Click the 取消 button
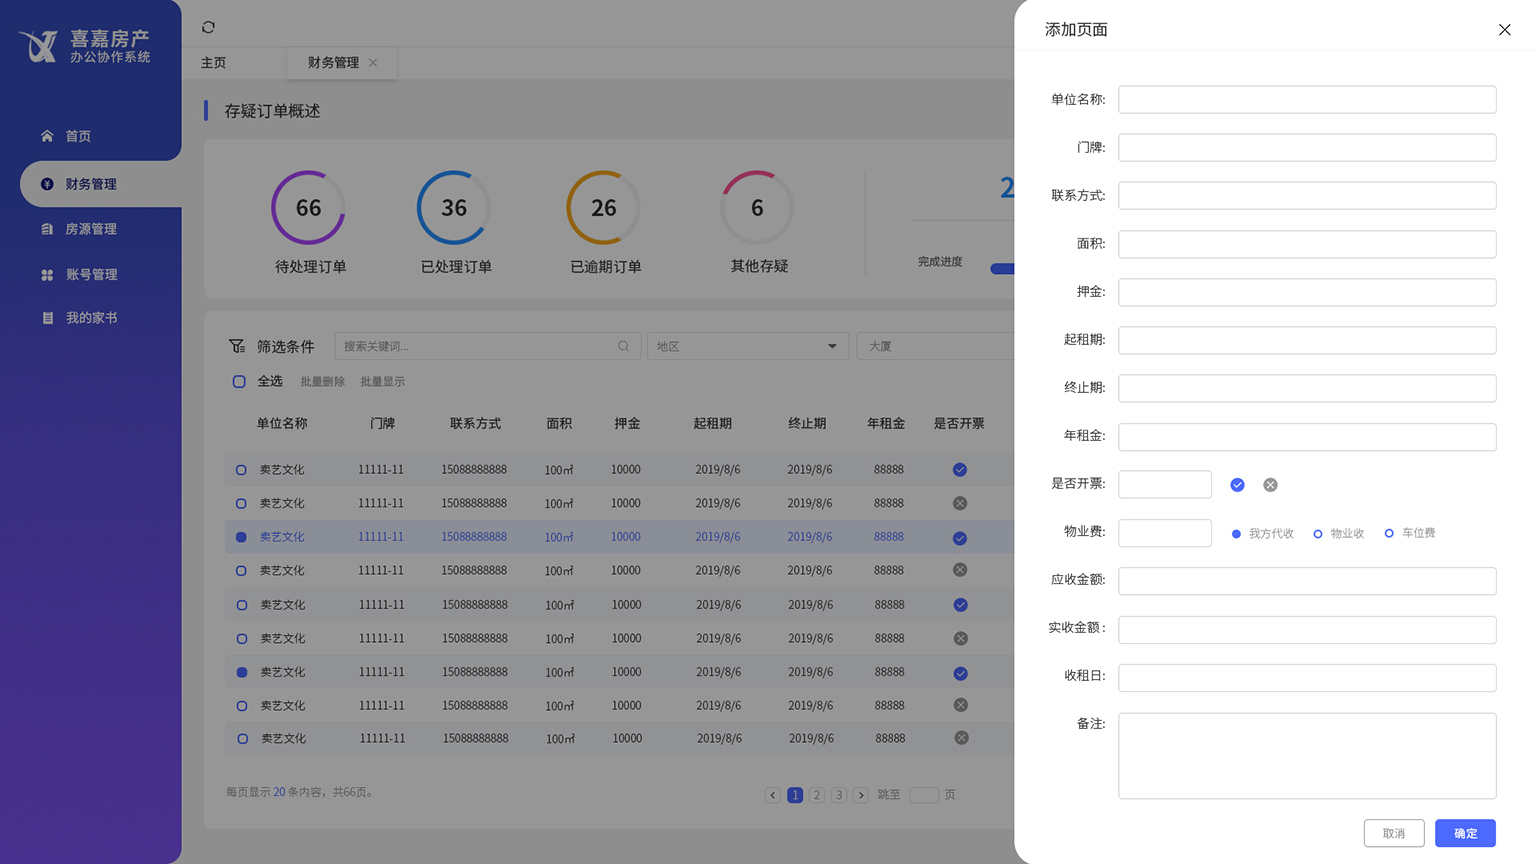Screen dimensions: 1536x864 pyautogui.click(x=1394, y=833)
